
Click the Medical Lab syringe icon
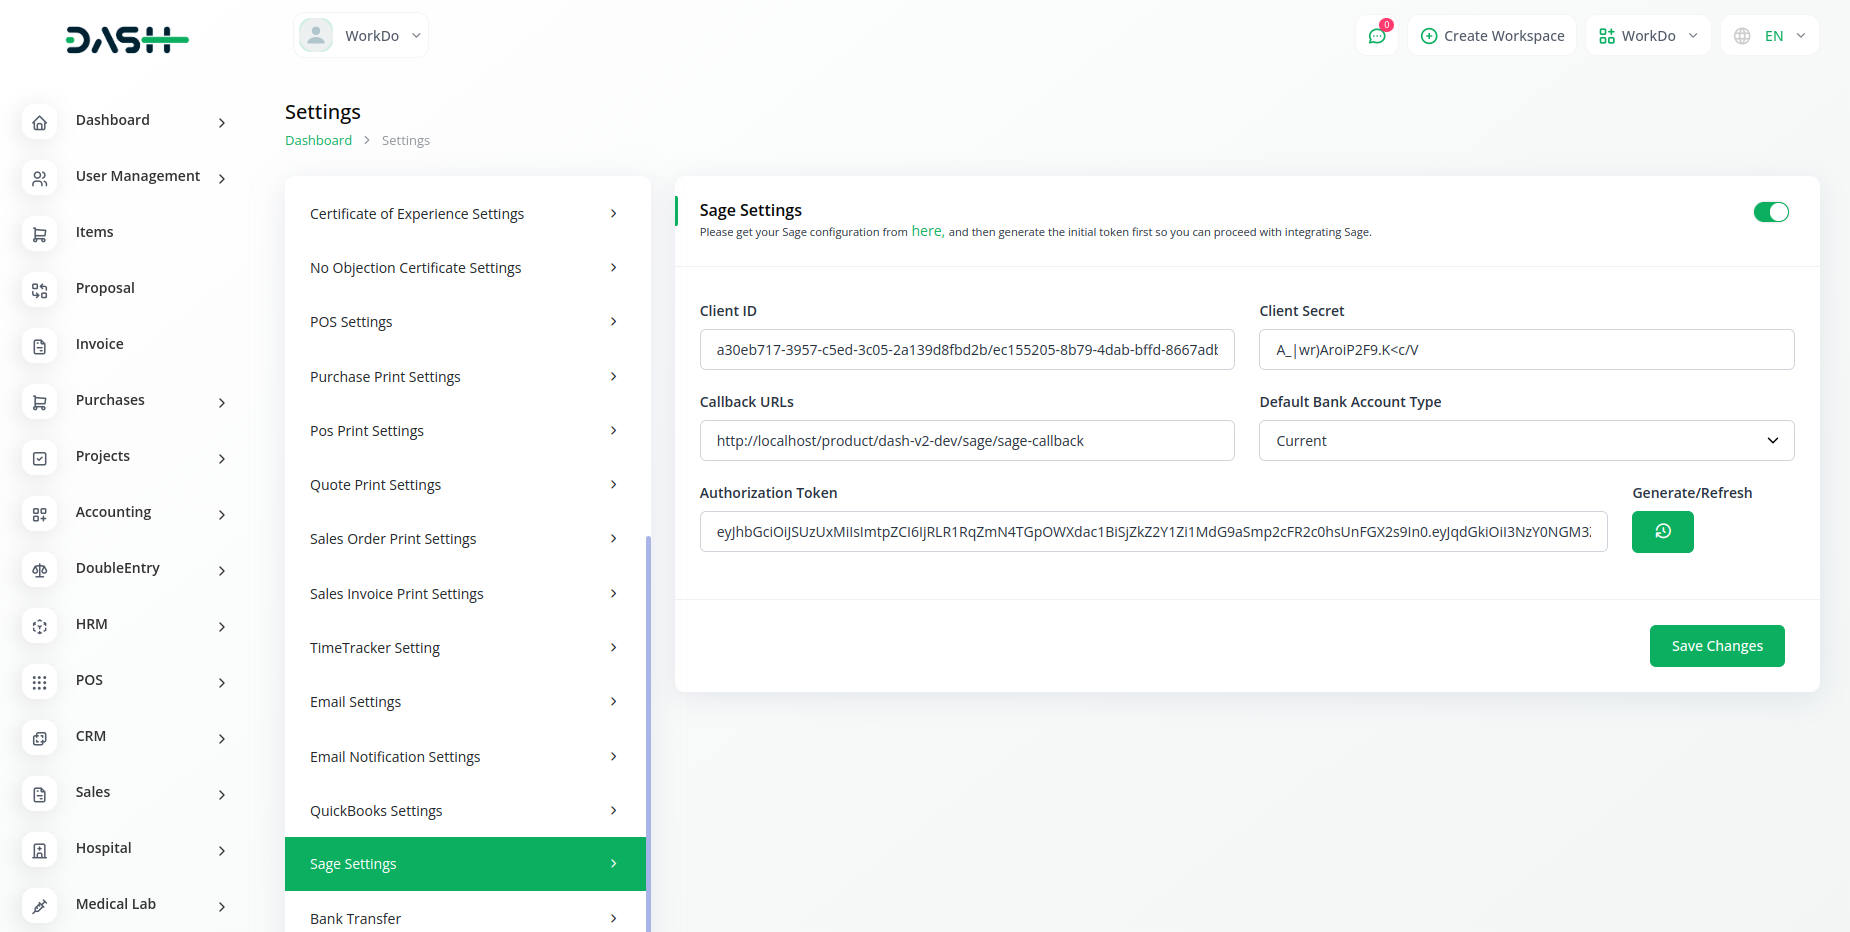(40, 906)
